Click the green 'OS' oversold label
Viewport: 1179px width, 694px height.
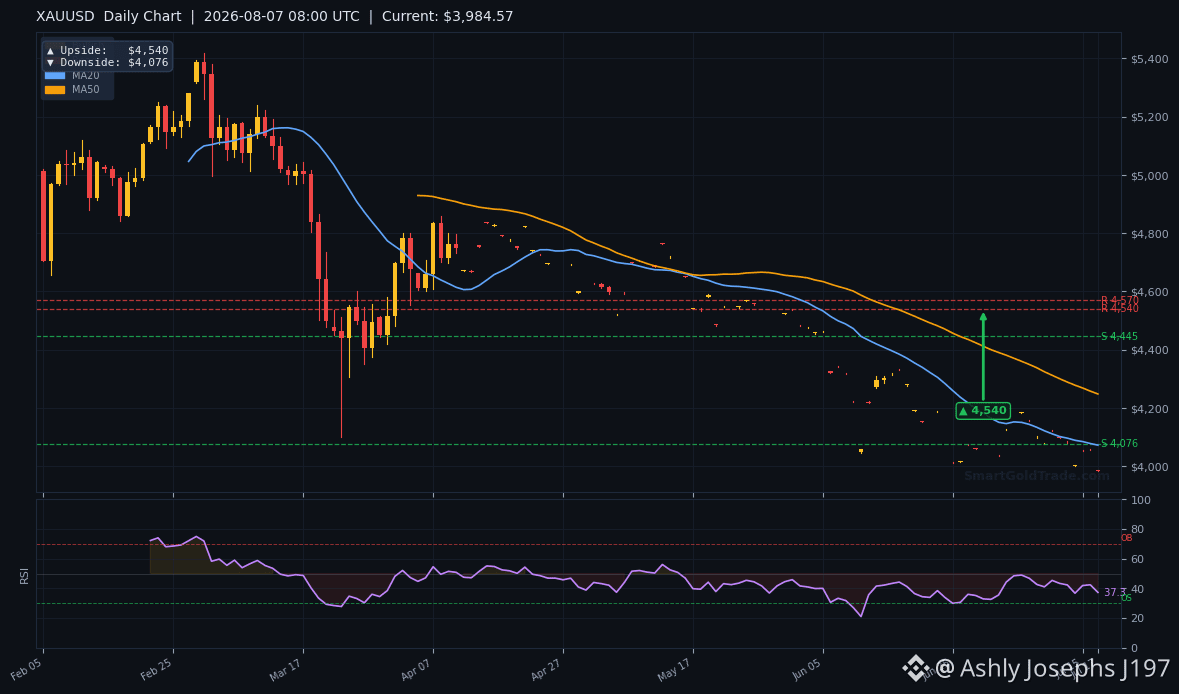pos(1126,598)
